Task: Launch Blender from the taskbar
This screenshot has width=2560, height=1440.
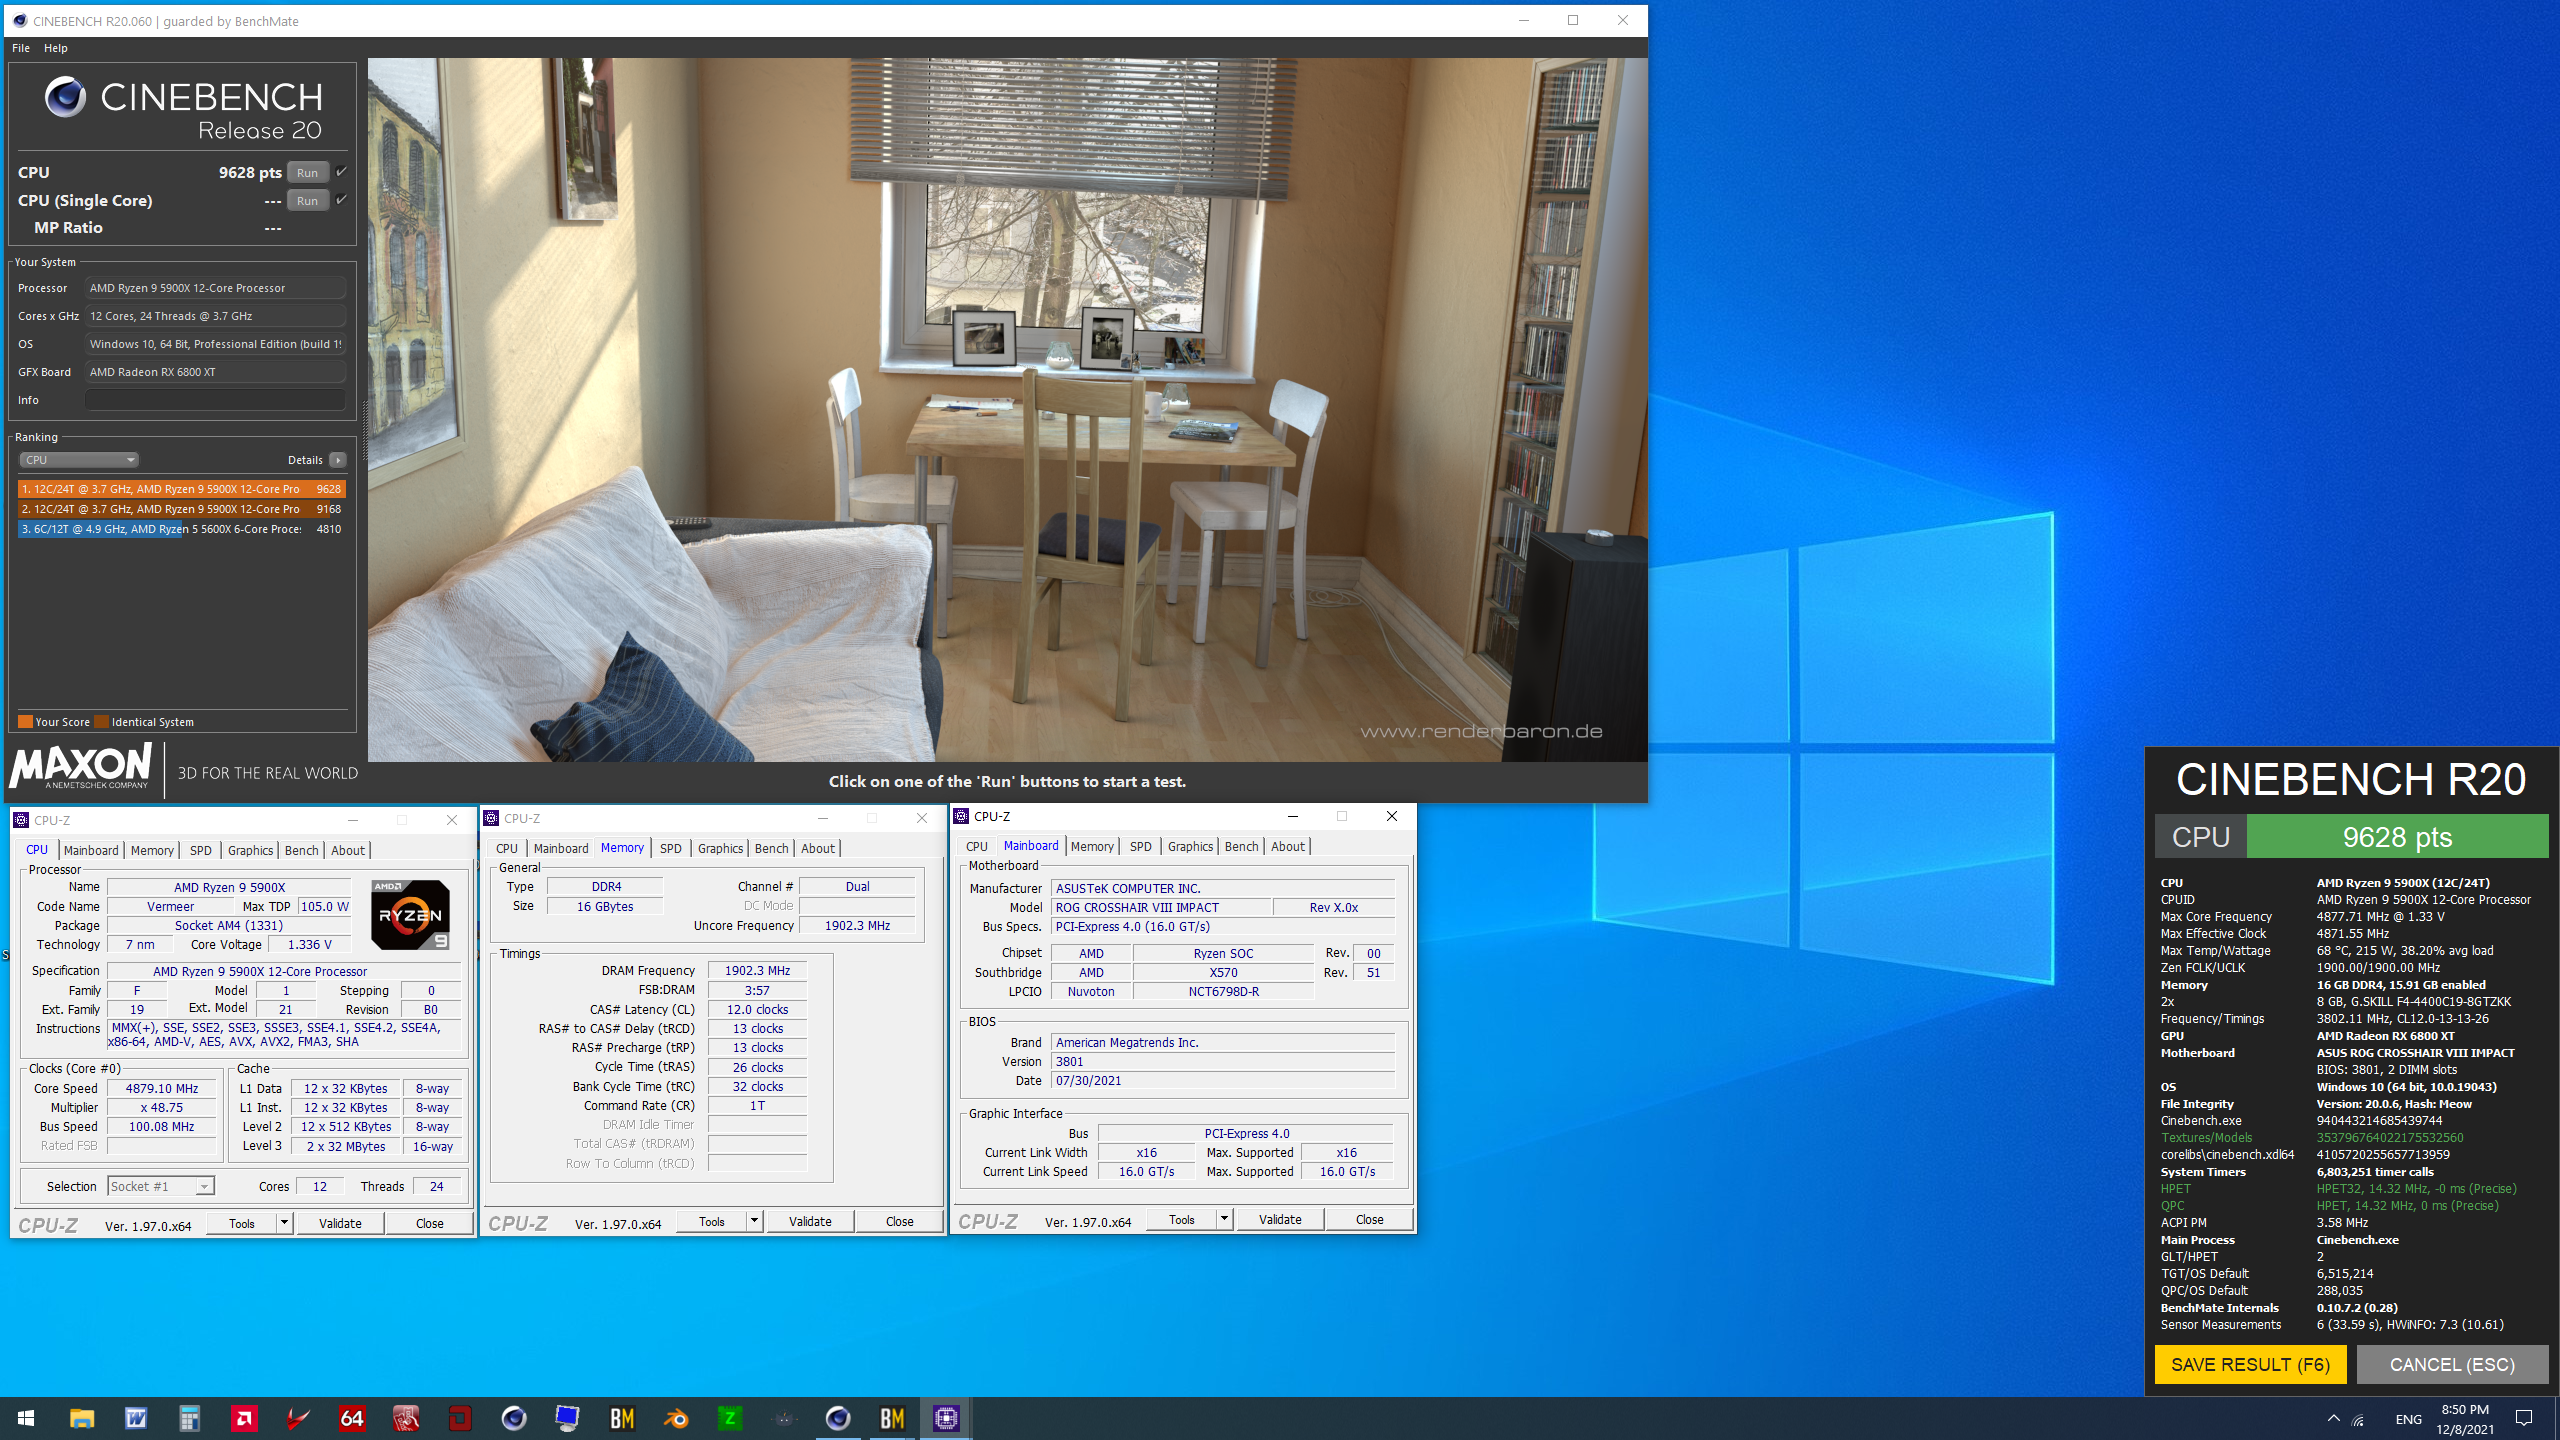Action: [x=676, y=1418]
